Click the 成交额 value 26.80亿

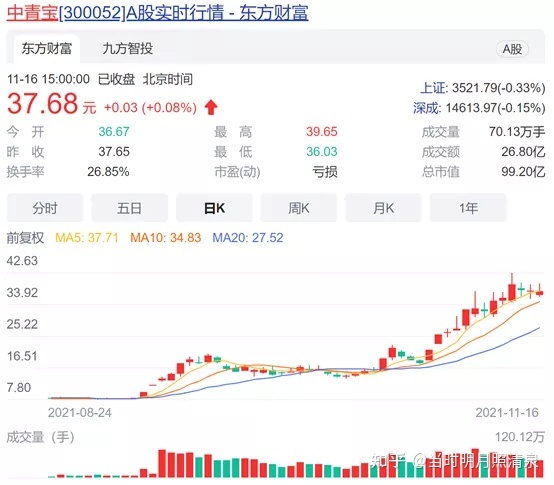pos(523,152)
